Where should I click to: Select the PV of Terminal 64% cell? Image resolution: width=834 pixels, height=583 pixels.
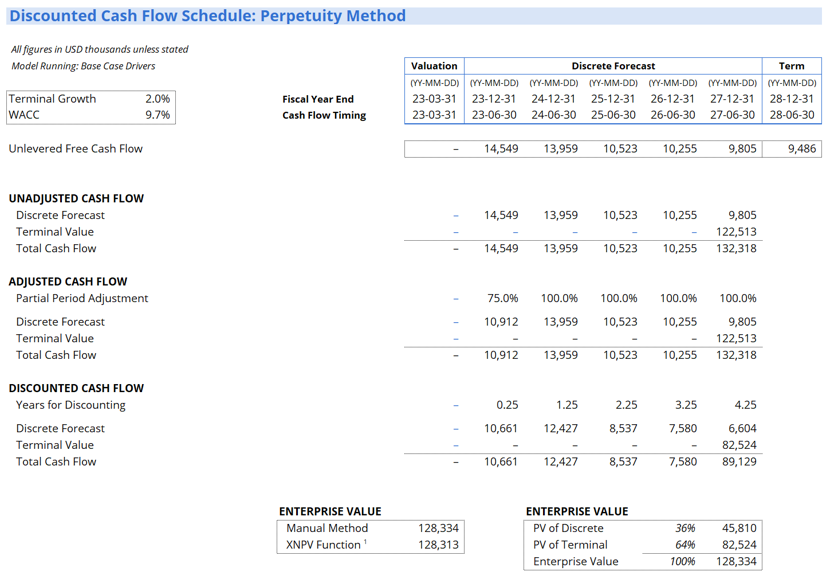click(684, 545)
